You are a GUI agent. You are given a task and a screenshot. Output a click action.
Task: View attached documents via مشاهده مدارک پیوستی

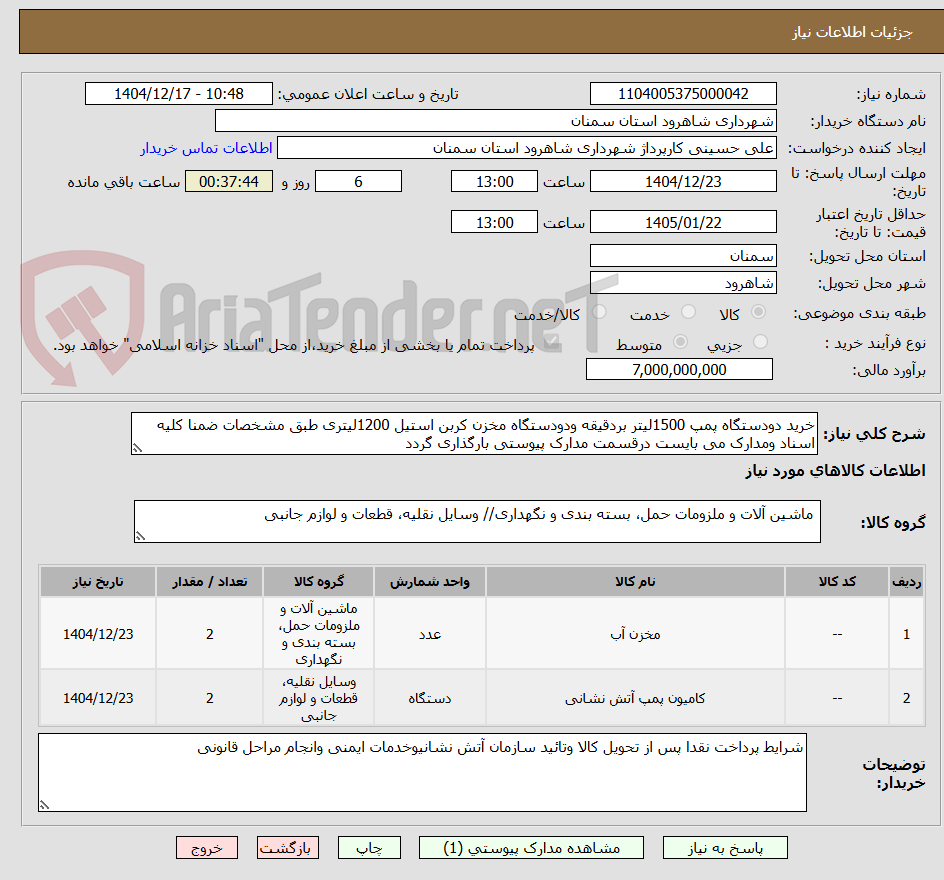531,847
